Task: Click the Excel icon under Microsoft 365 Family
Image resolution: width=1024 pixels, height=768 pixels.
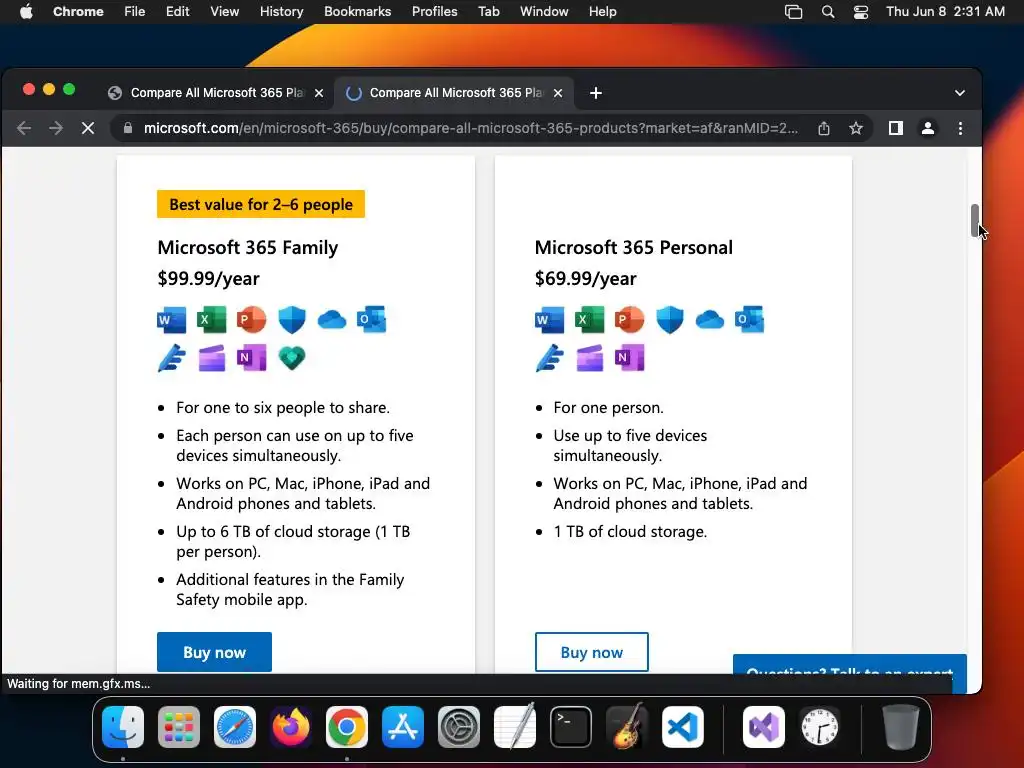Action: [x=212, y=320]
